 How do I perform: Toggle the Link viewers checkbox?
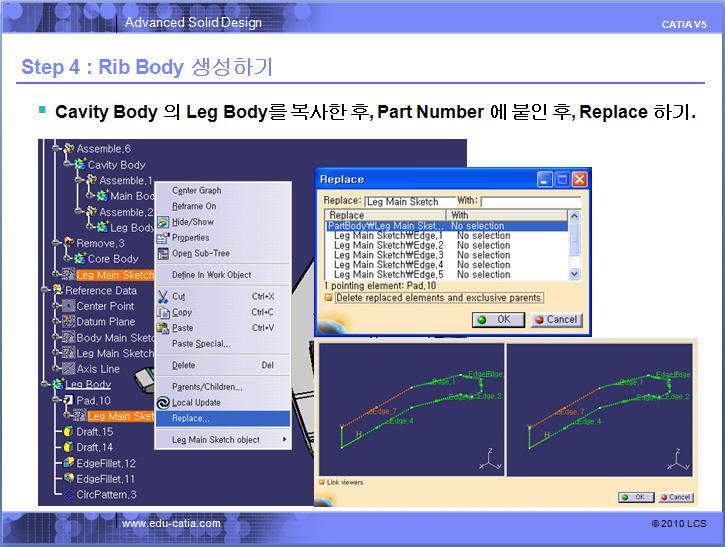(x=321, y=482)
